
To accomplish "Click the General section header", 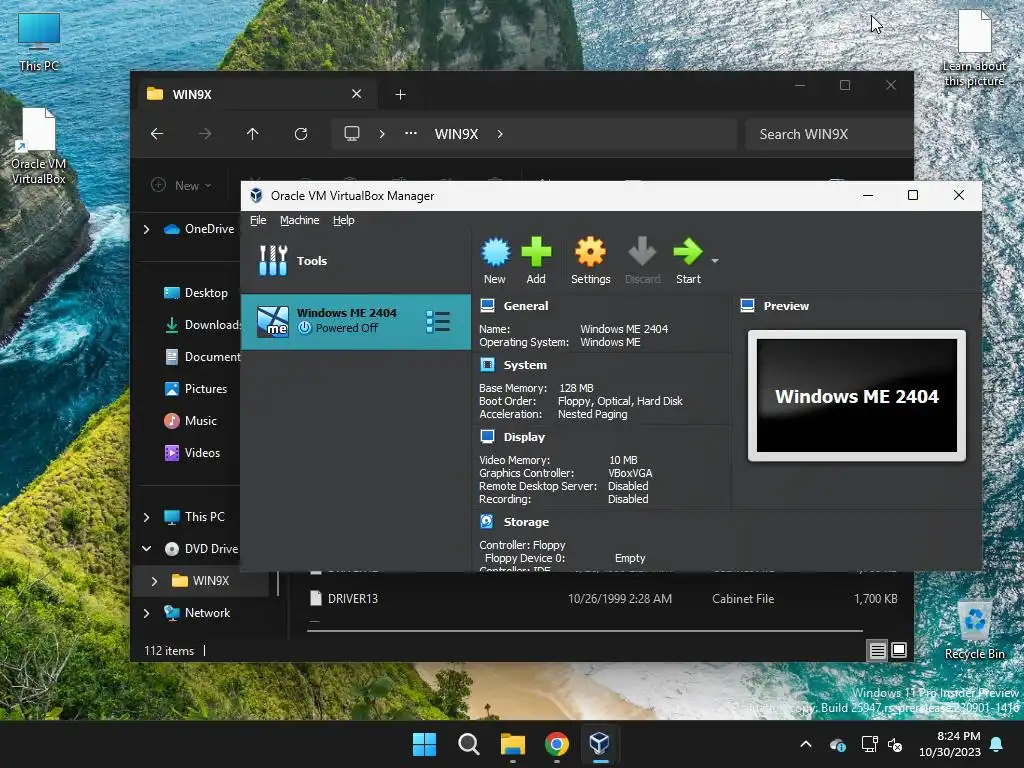I will click(x=526, y=306).
